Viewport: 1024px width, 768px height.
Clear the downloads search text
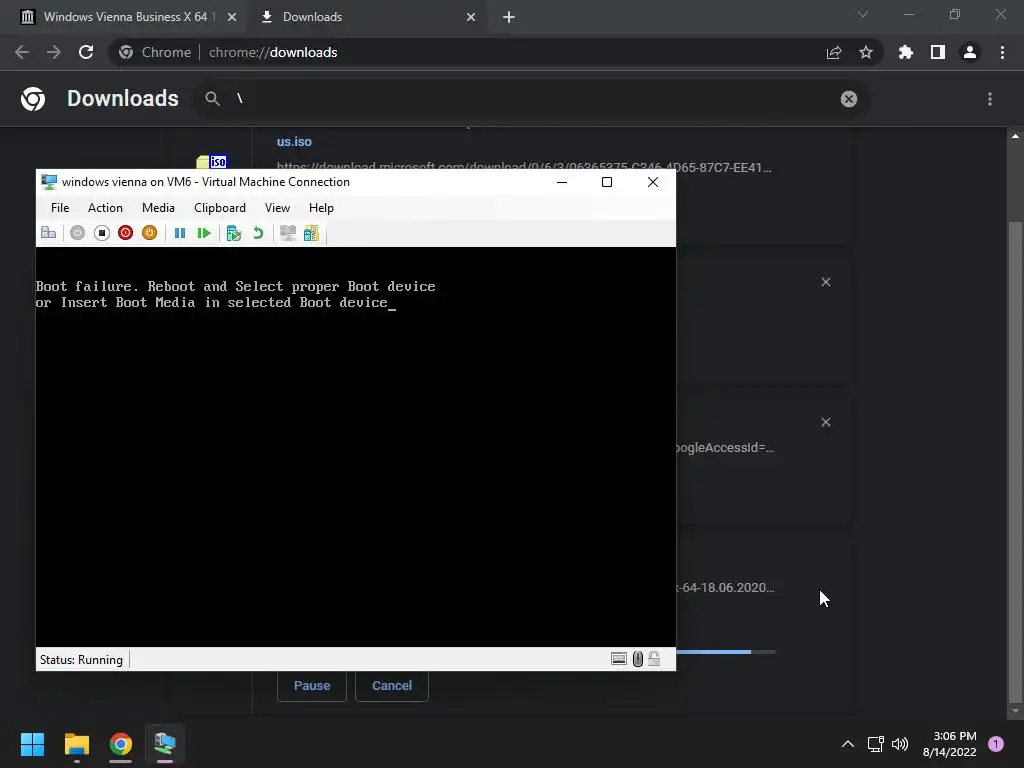848,99
